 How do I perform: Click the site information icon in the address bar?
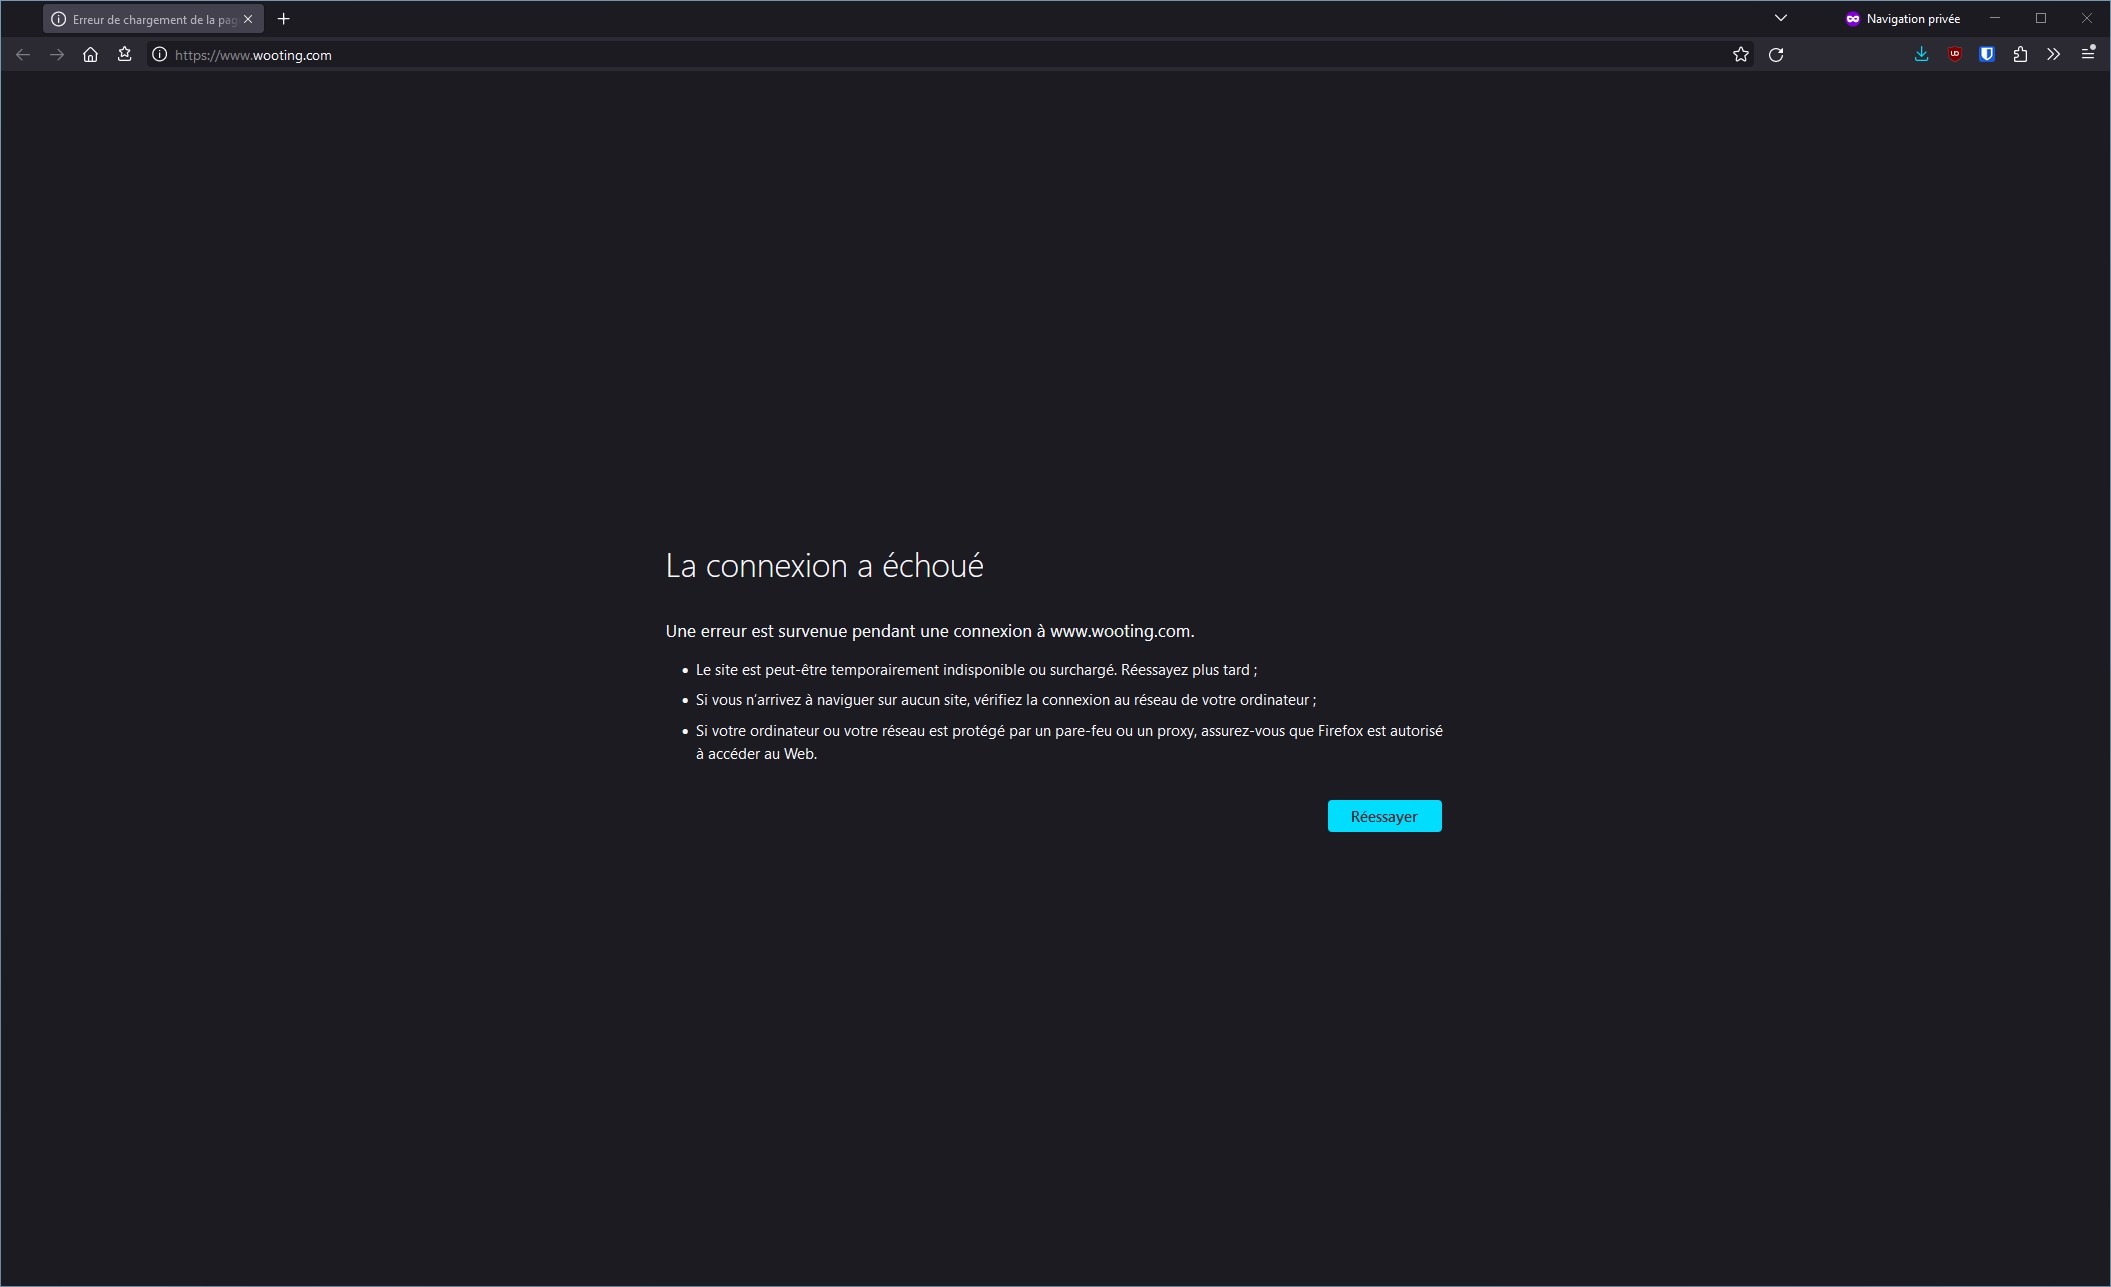[159, 55]
